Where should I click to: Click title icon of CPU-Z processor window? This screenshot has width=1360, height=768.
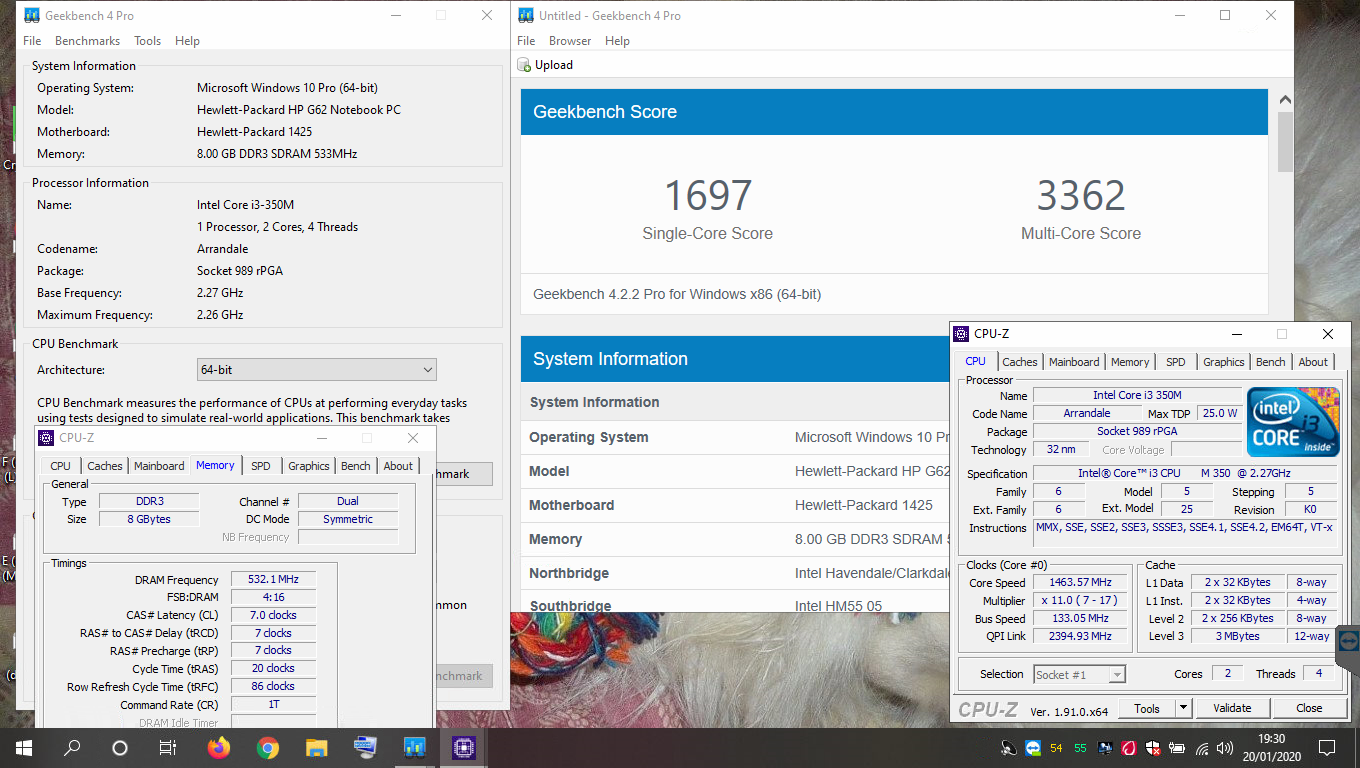(x=961, y=334)
